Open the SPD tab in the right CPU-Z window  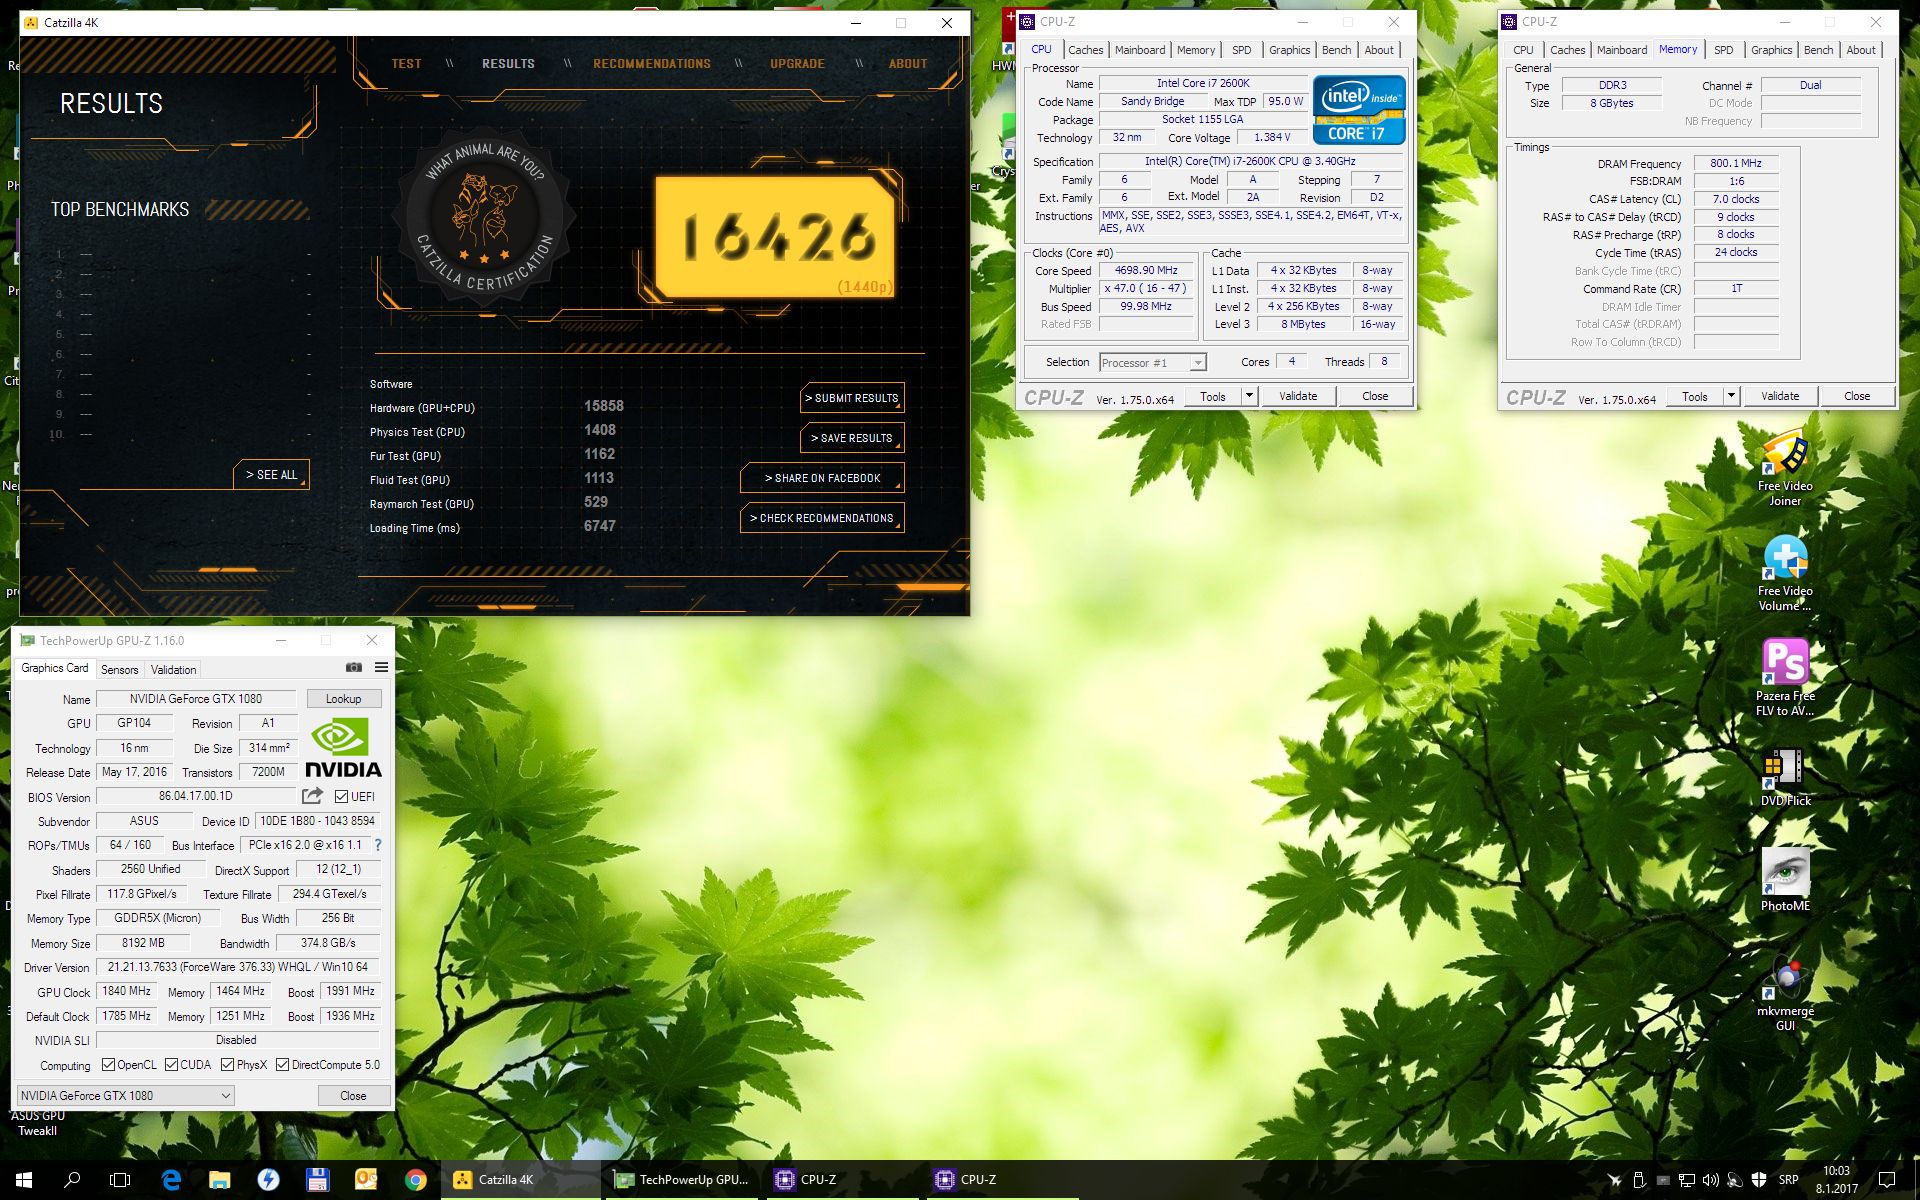point(1724,50)
